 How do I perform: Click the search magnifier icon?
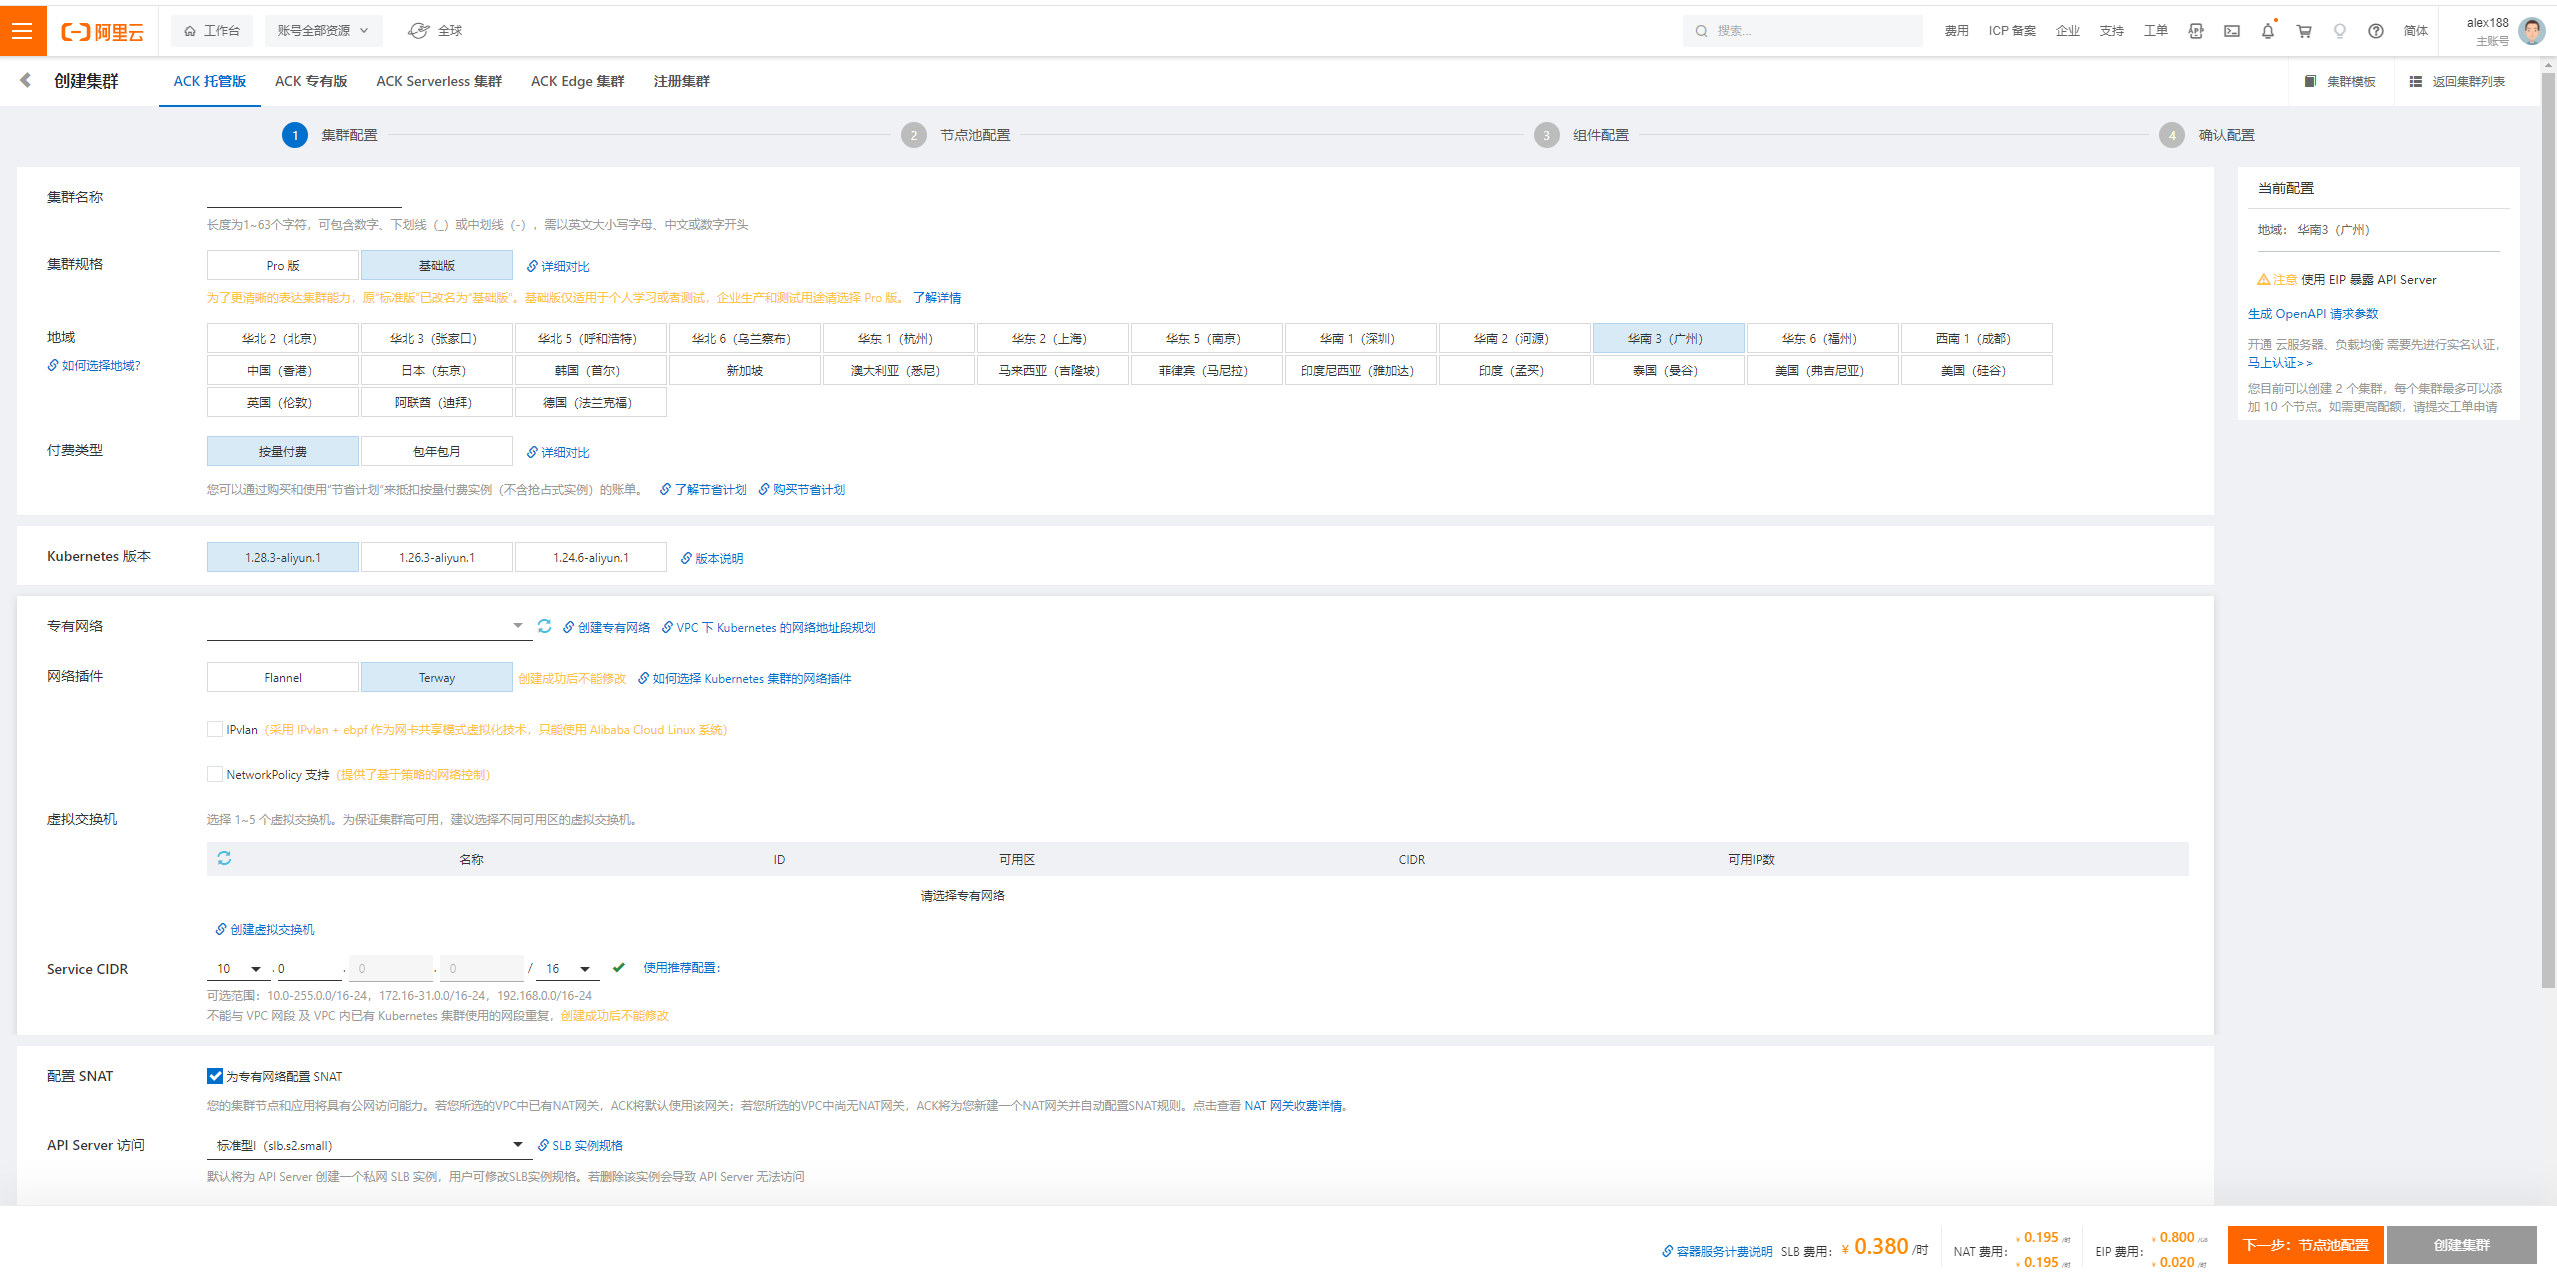pos(1701,31)
